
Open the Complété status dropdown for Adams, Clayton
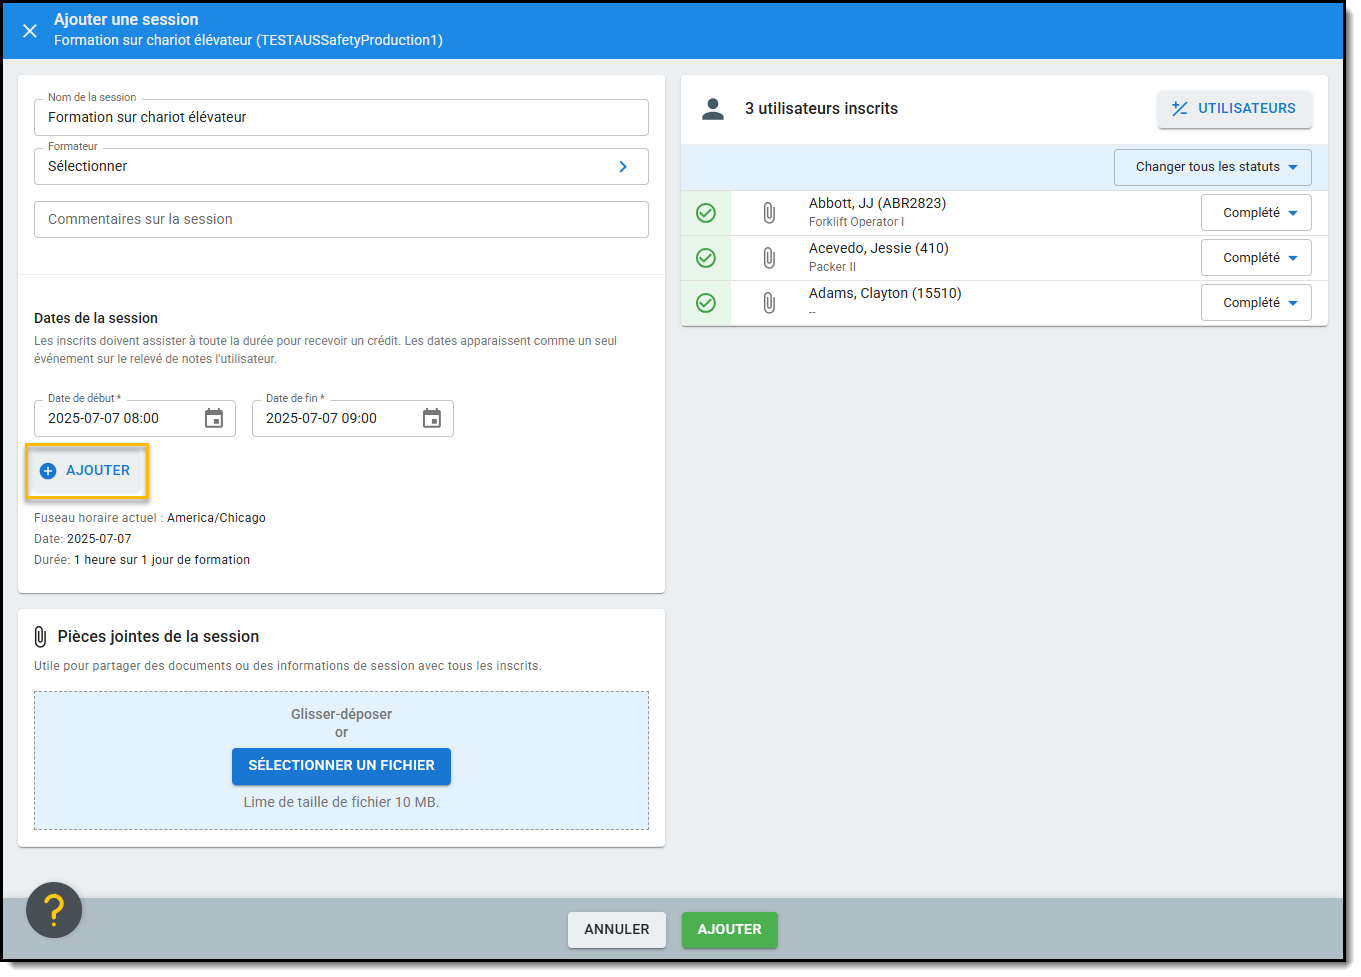(x=1256, y=303)
